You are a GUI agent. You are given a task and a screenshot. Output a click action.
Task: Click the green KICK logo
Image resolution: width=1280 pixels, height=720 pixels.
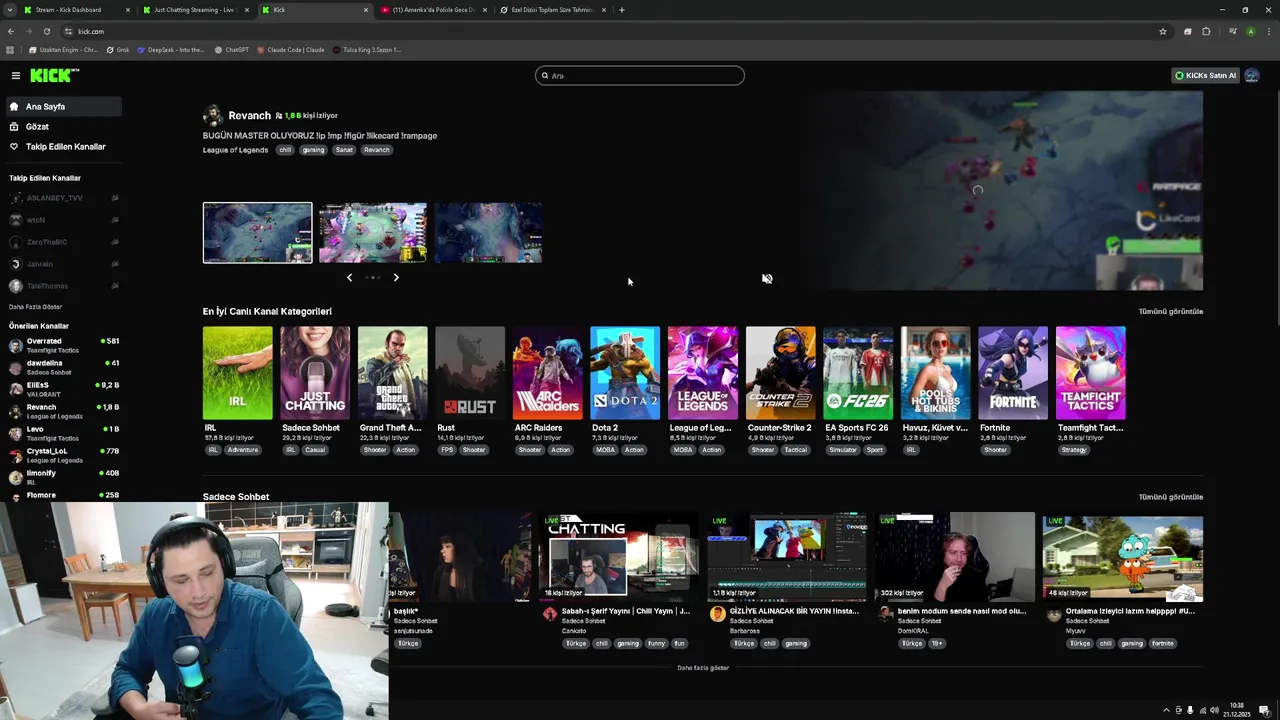click(x=54, y=75)
